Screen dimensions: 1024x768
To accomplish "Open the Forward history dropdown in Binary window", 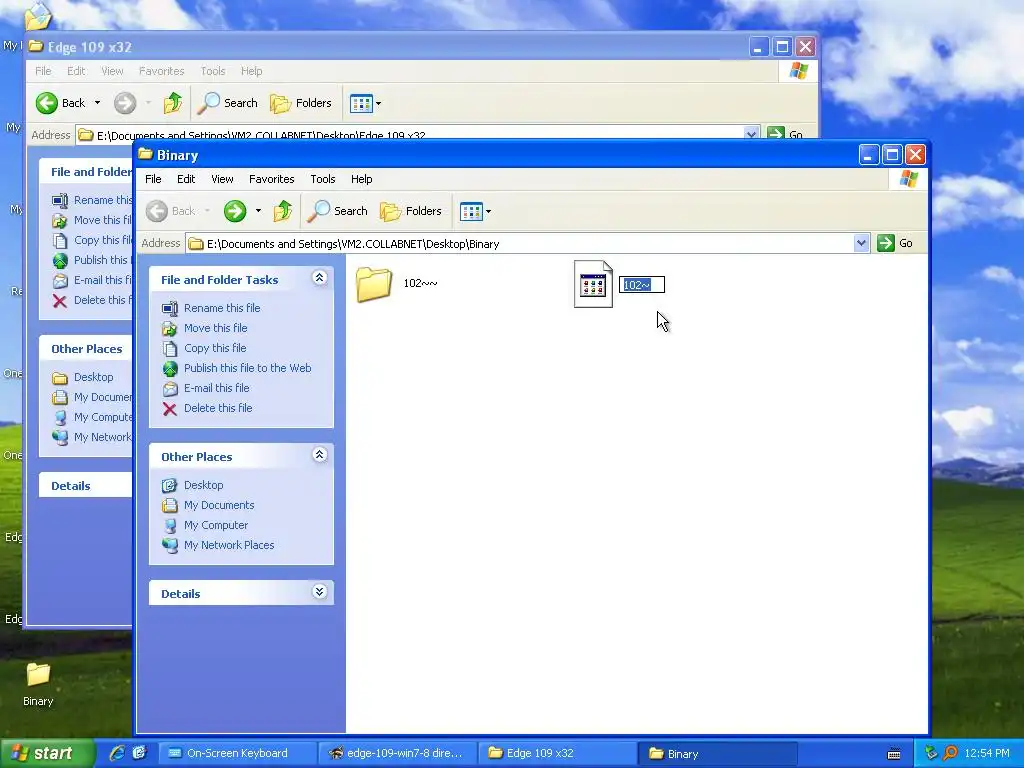I will pos(259,211).
